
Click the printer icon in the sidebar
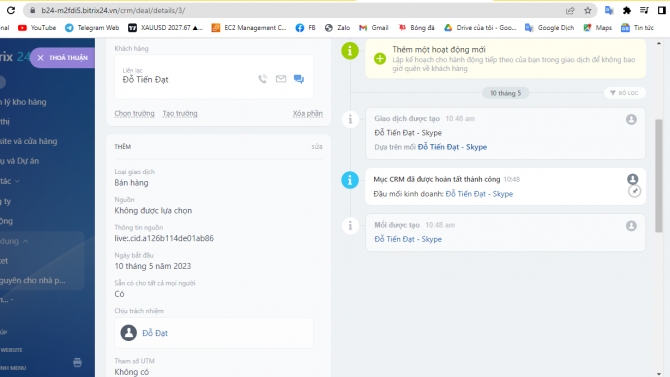(x=77, y=362)
